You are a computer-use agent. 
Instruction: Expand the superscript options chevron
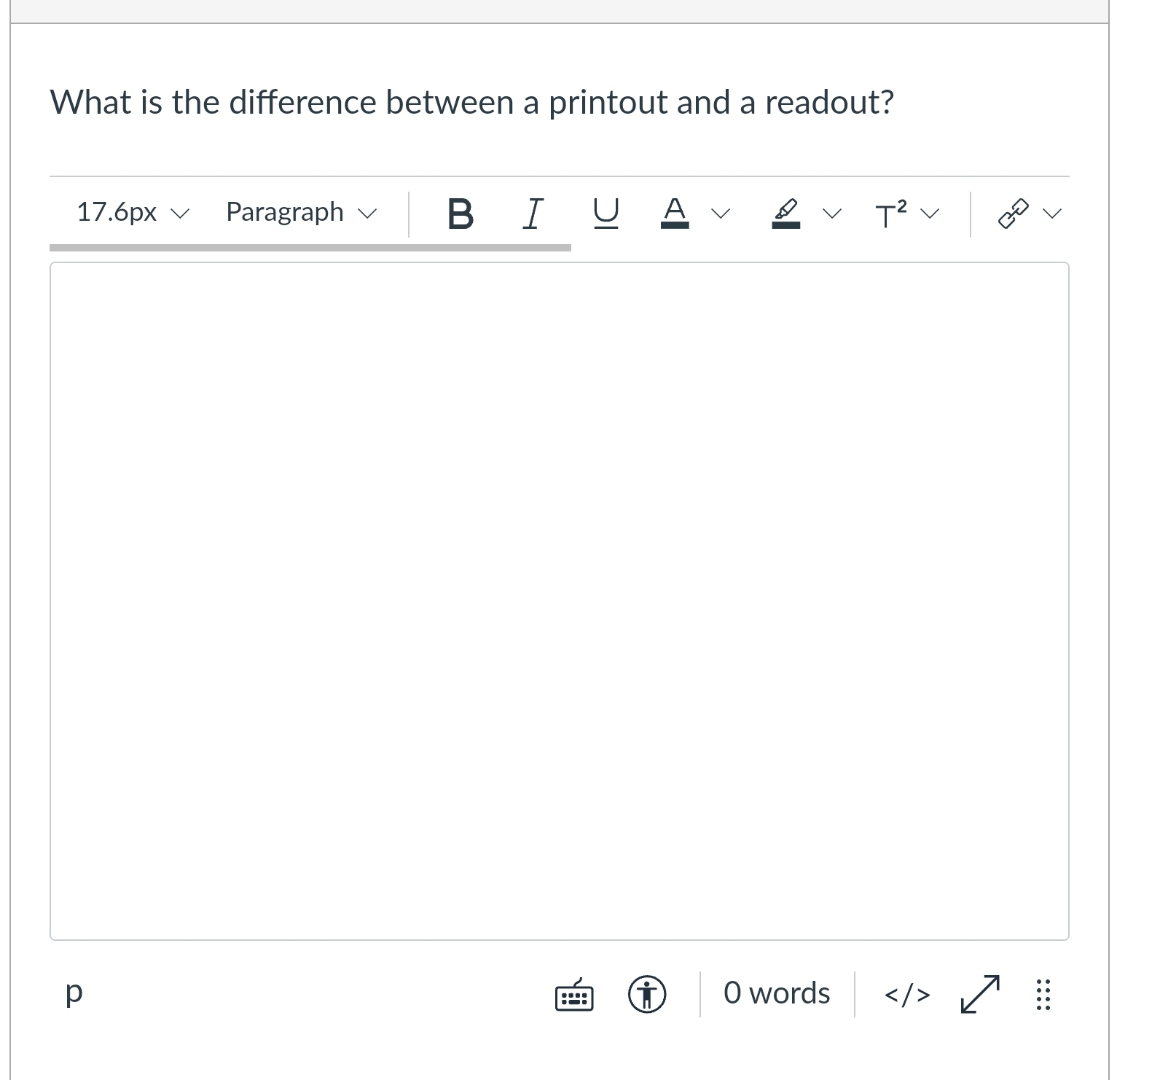(928, 212)
